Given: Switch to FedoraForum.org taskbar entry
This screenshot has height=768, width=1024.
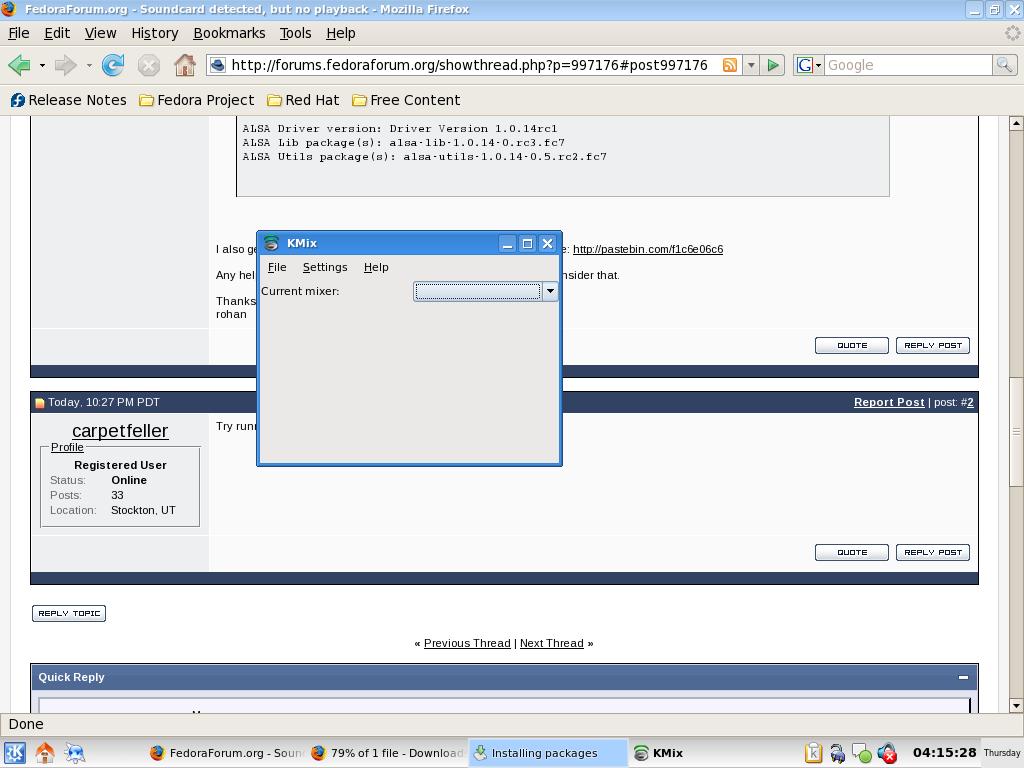Looking at the screenshot, I should tap(226, 753).
